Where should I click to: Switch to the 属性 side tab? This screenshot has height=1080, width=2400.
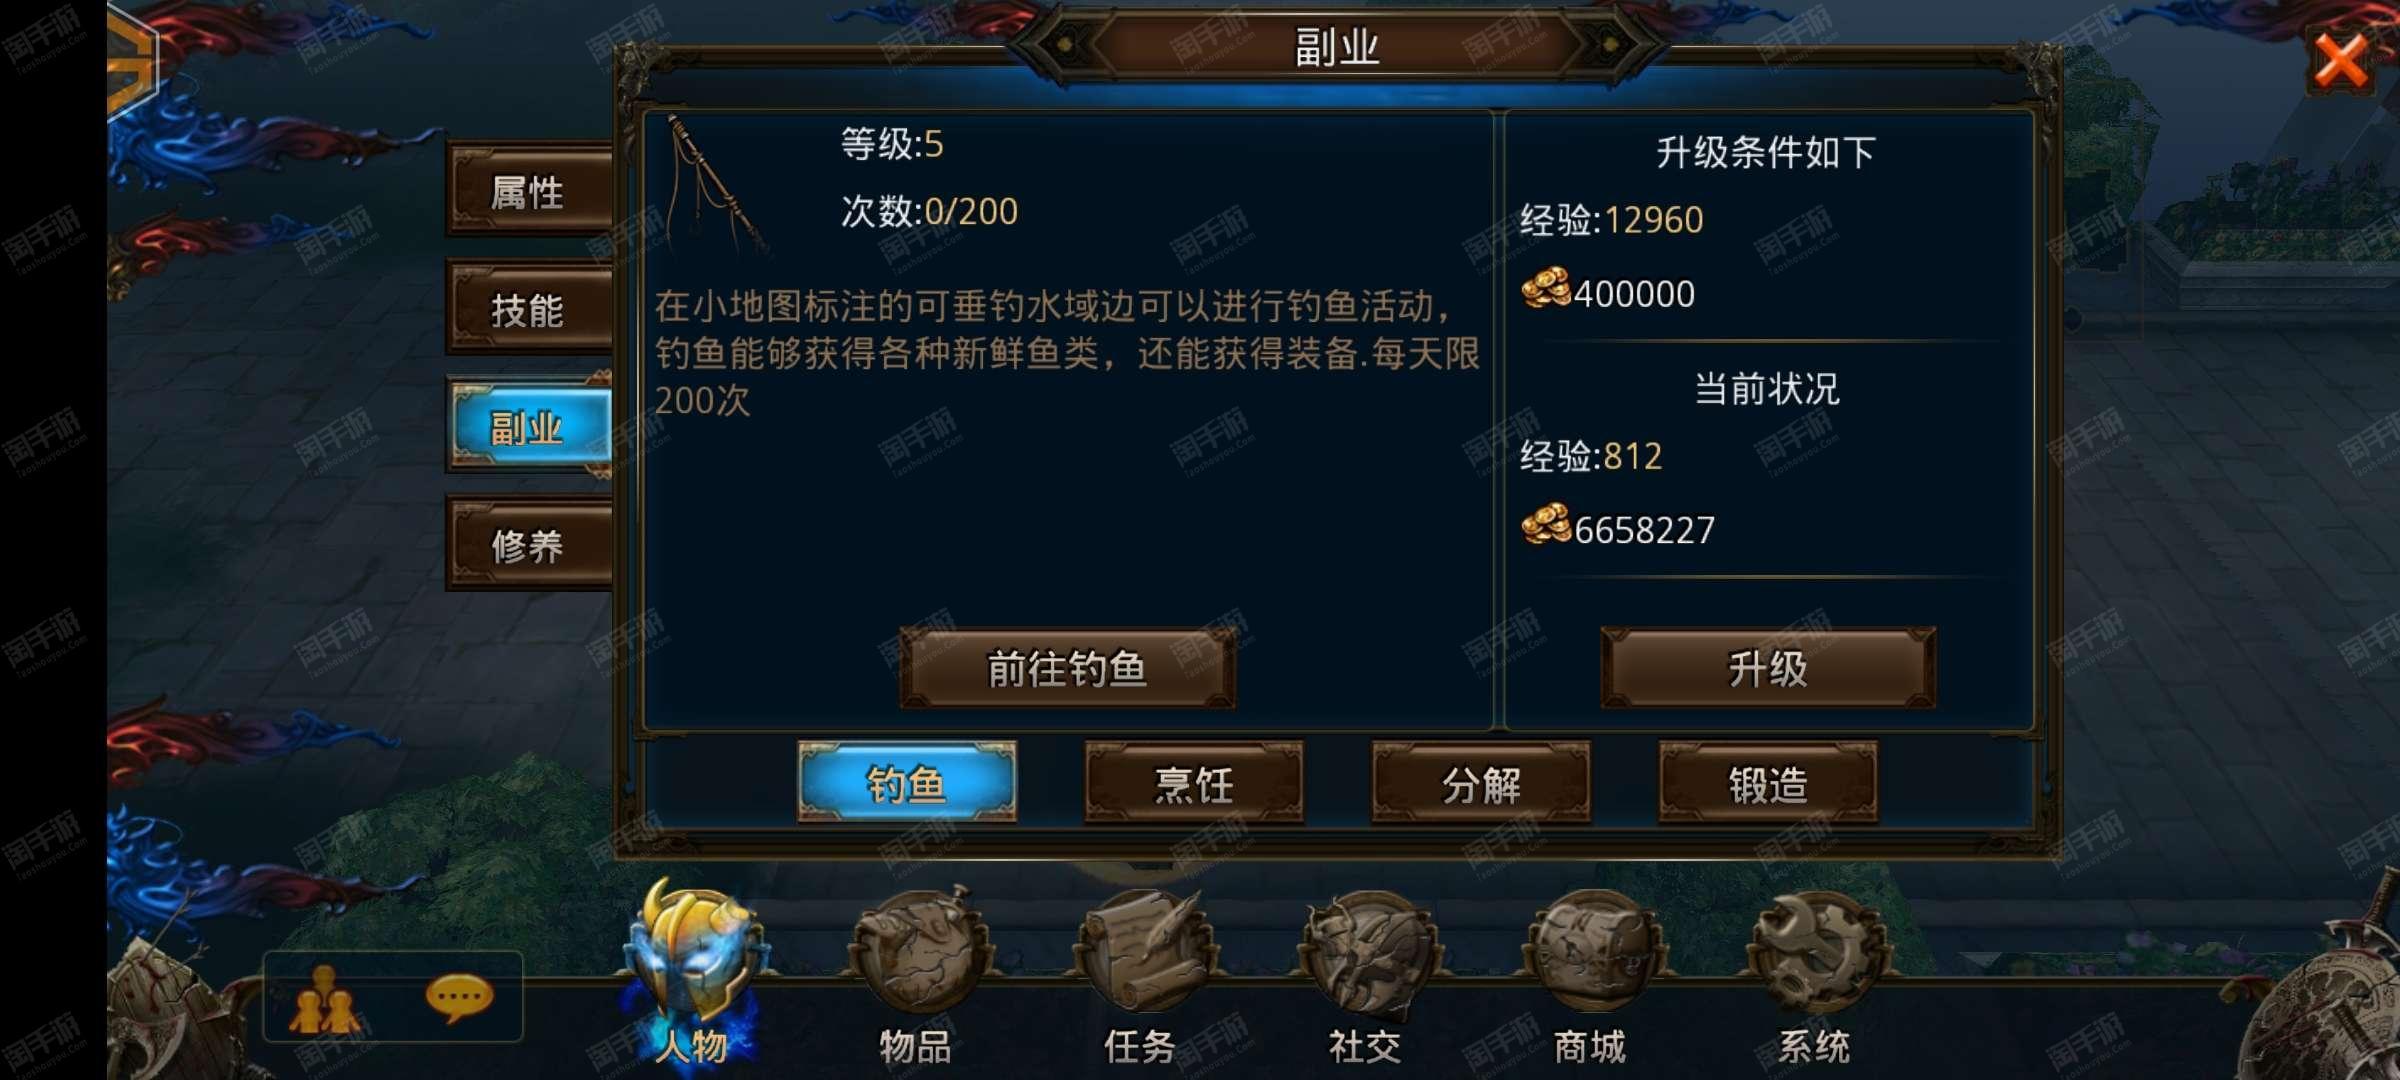[530, 191]
